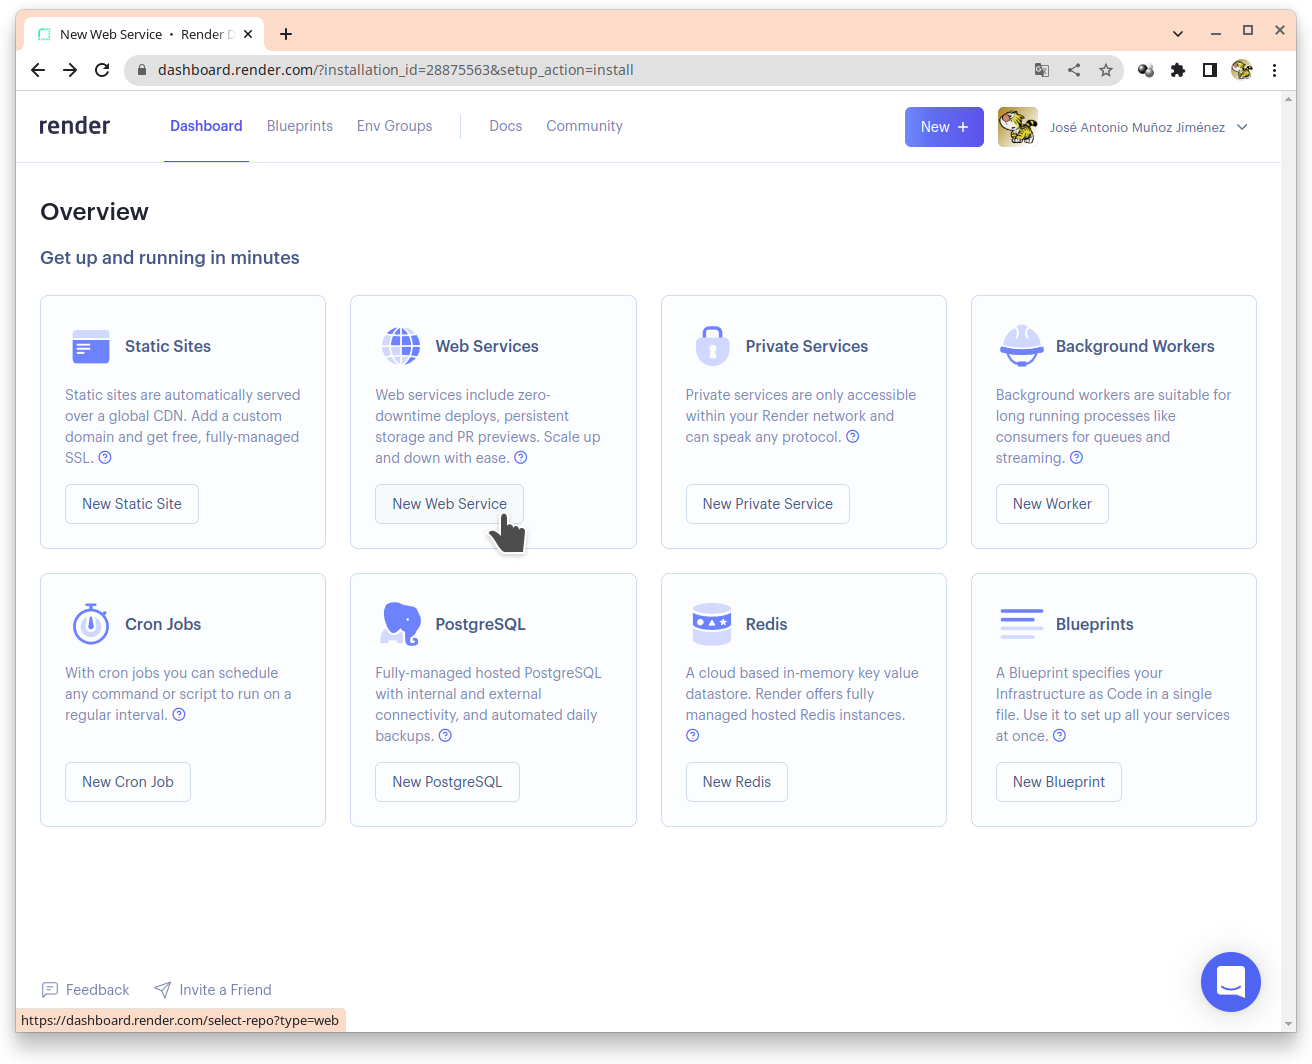Click the Chrome profile avatar icon
This screenshot has height=1064, width=1312.
(x=1242, y=70)
